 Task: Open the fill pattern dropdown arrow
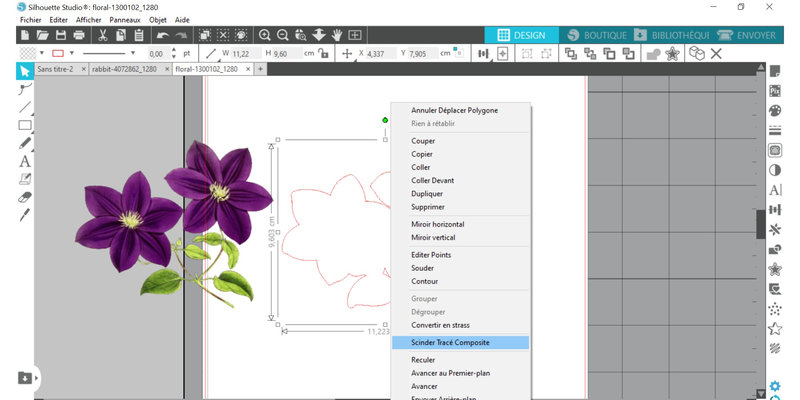40,53
